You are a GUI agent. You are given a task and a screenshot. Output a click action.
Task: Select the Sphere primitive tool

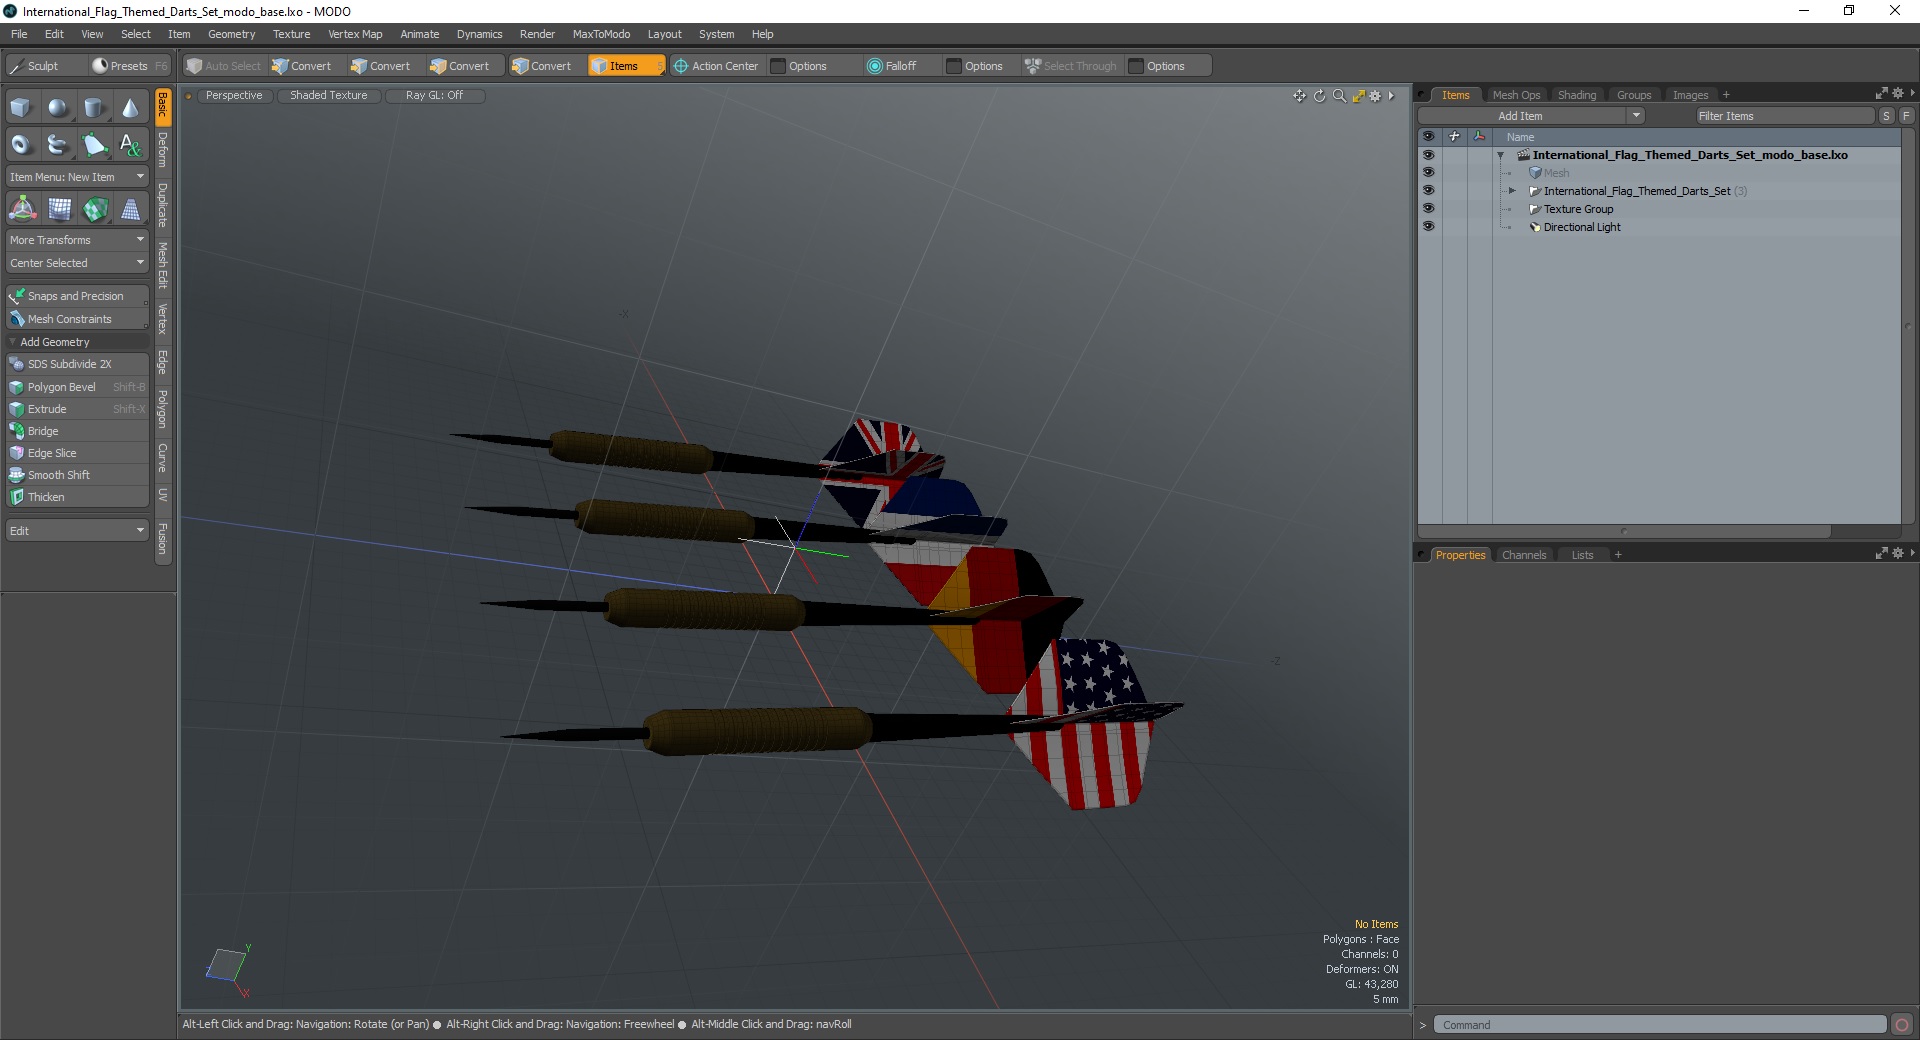(58, 108)
